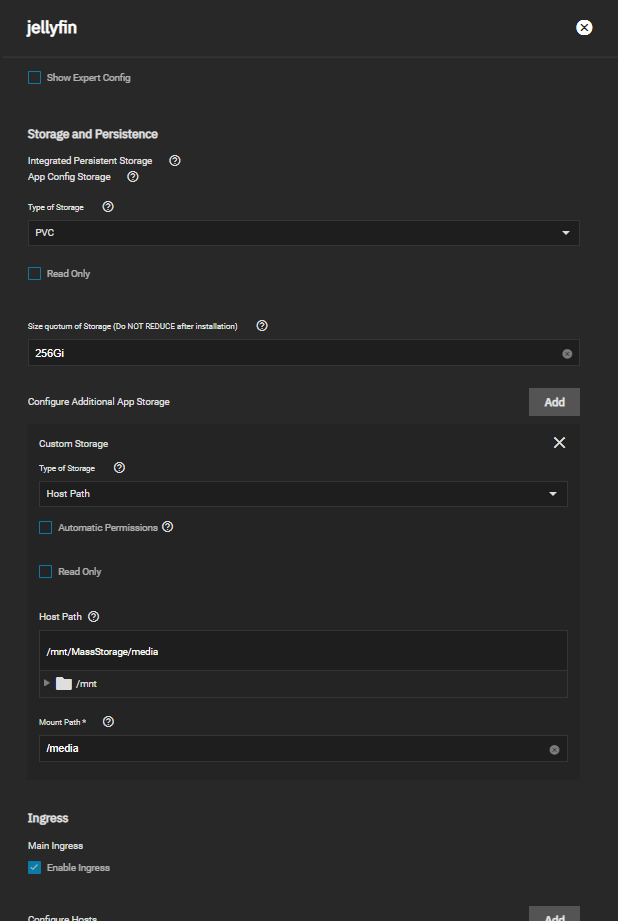The width and height of the screenshot is (618, 921).
Task: Clear the 256Gi storage size field
Action: click(x=567, y=354)
